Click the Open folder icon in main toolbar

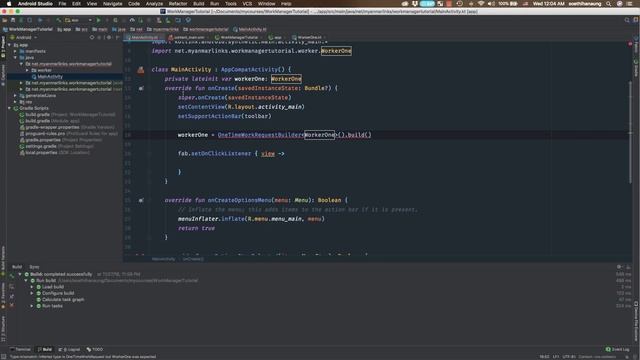[x=4, y=20]
